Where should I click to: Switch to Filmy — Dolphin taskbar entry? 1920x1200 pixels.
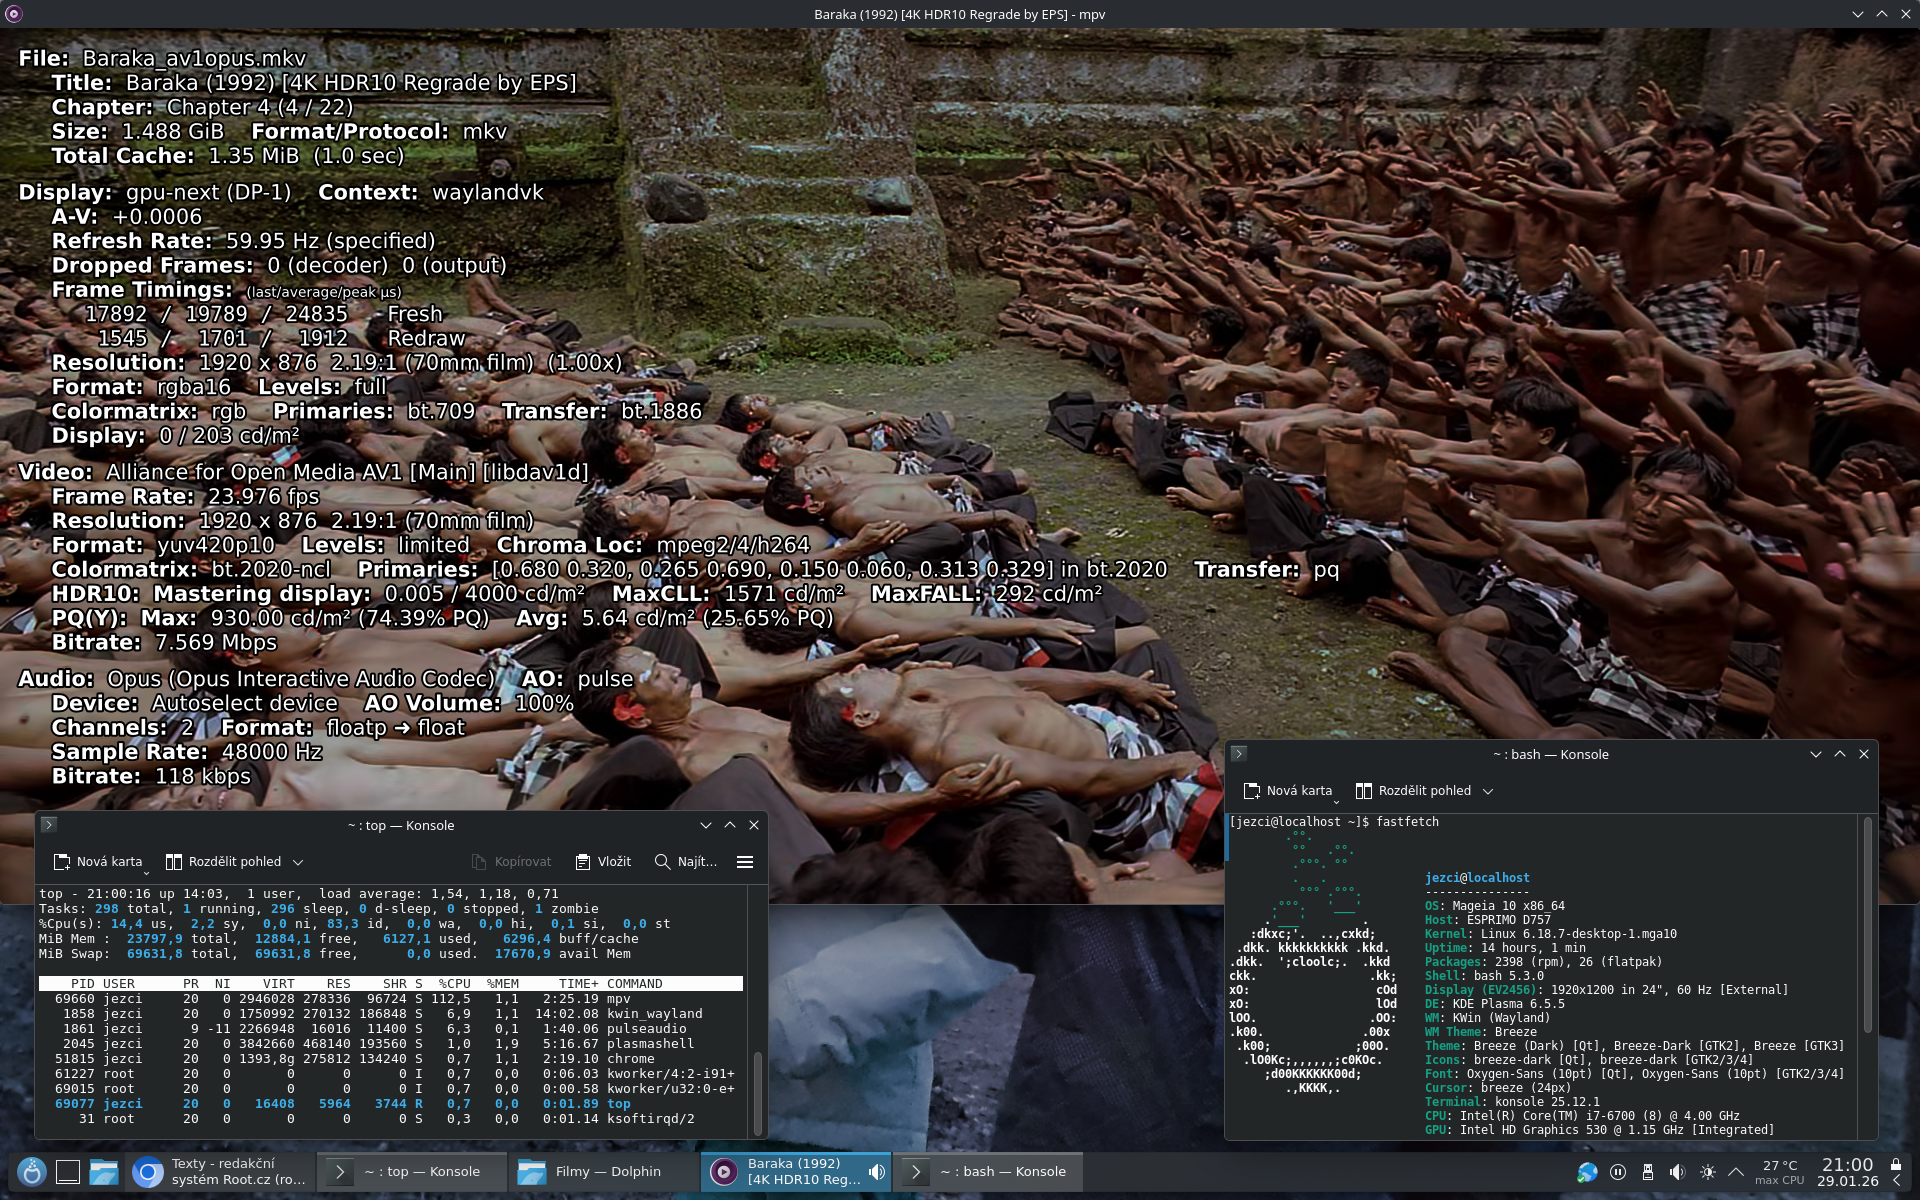[x=596, y=1171]
